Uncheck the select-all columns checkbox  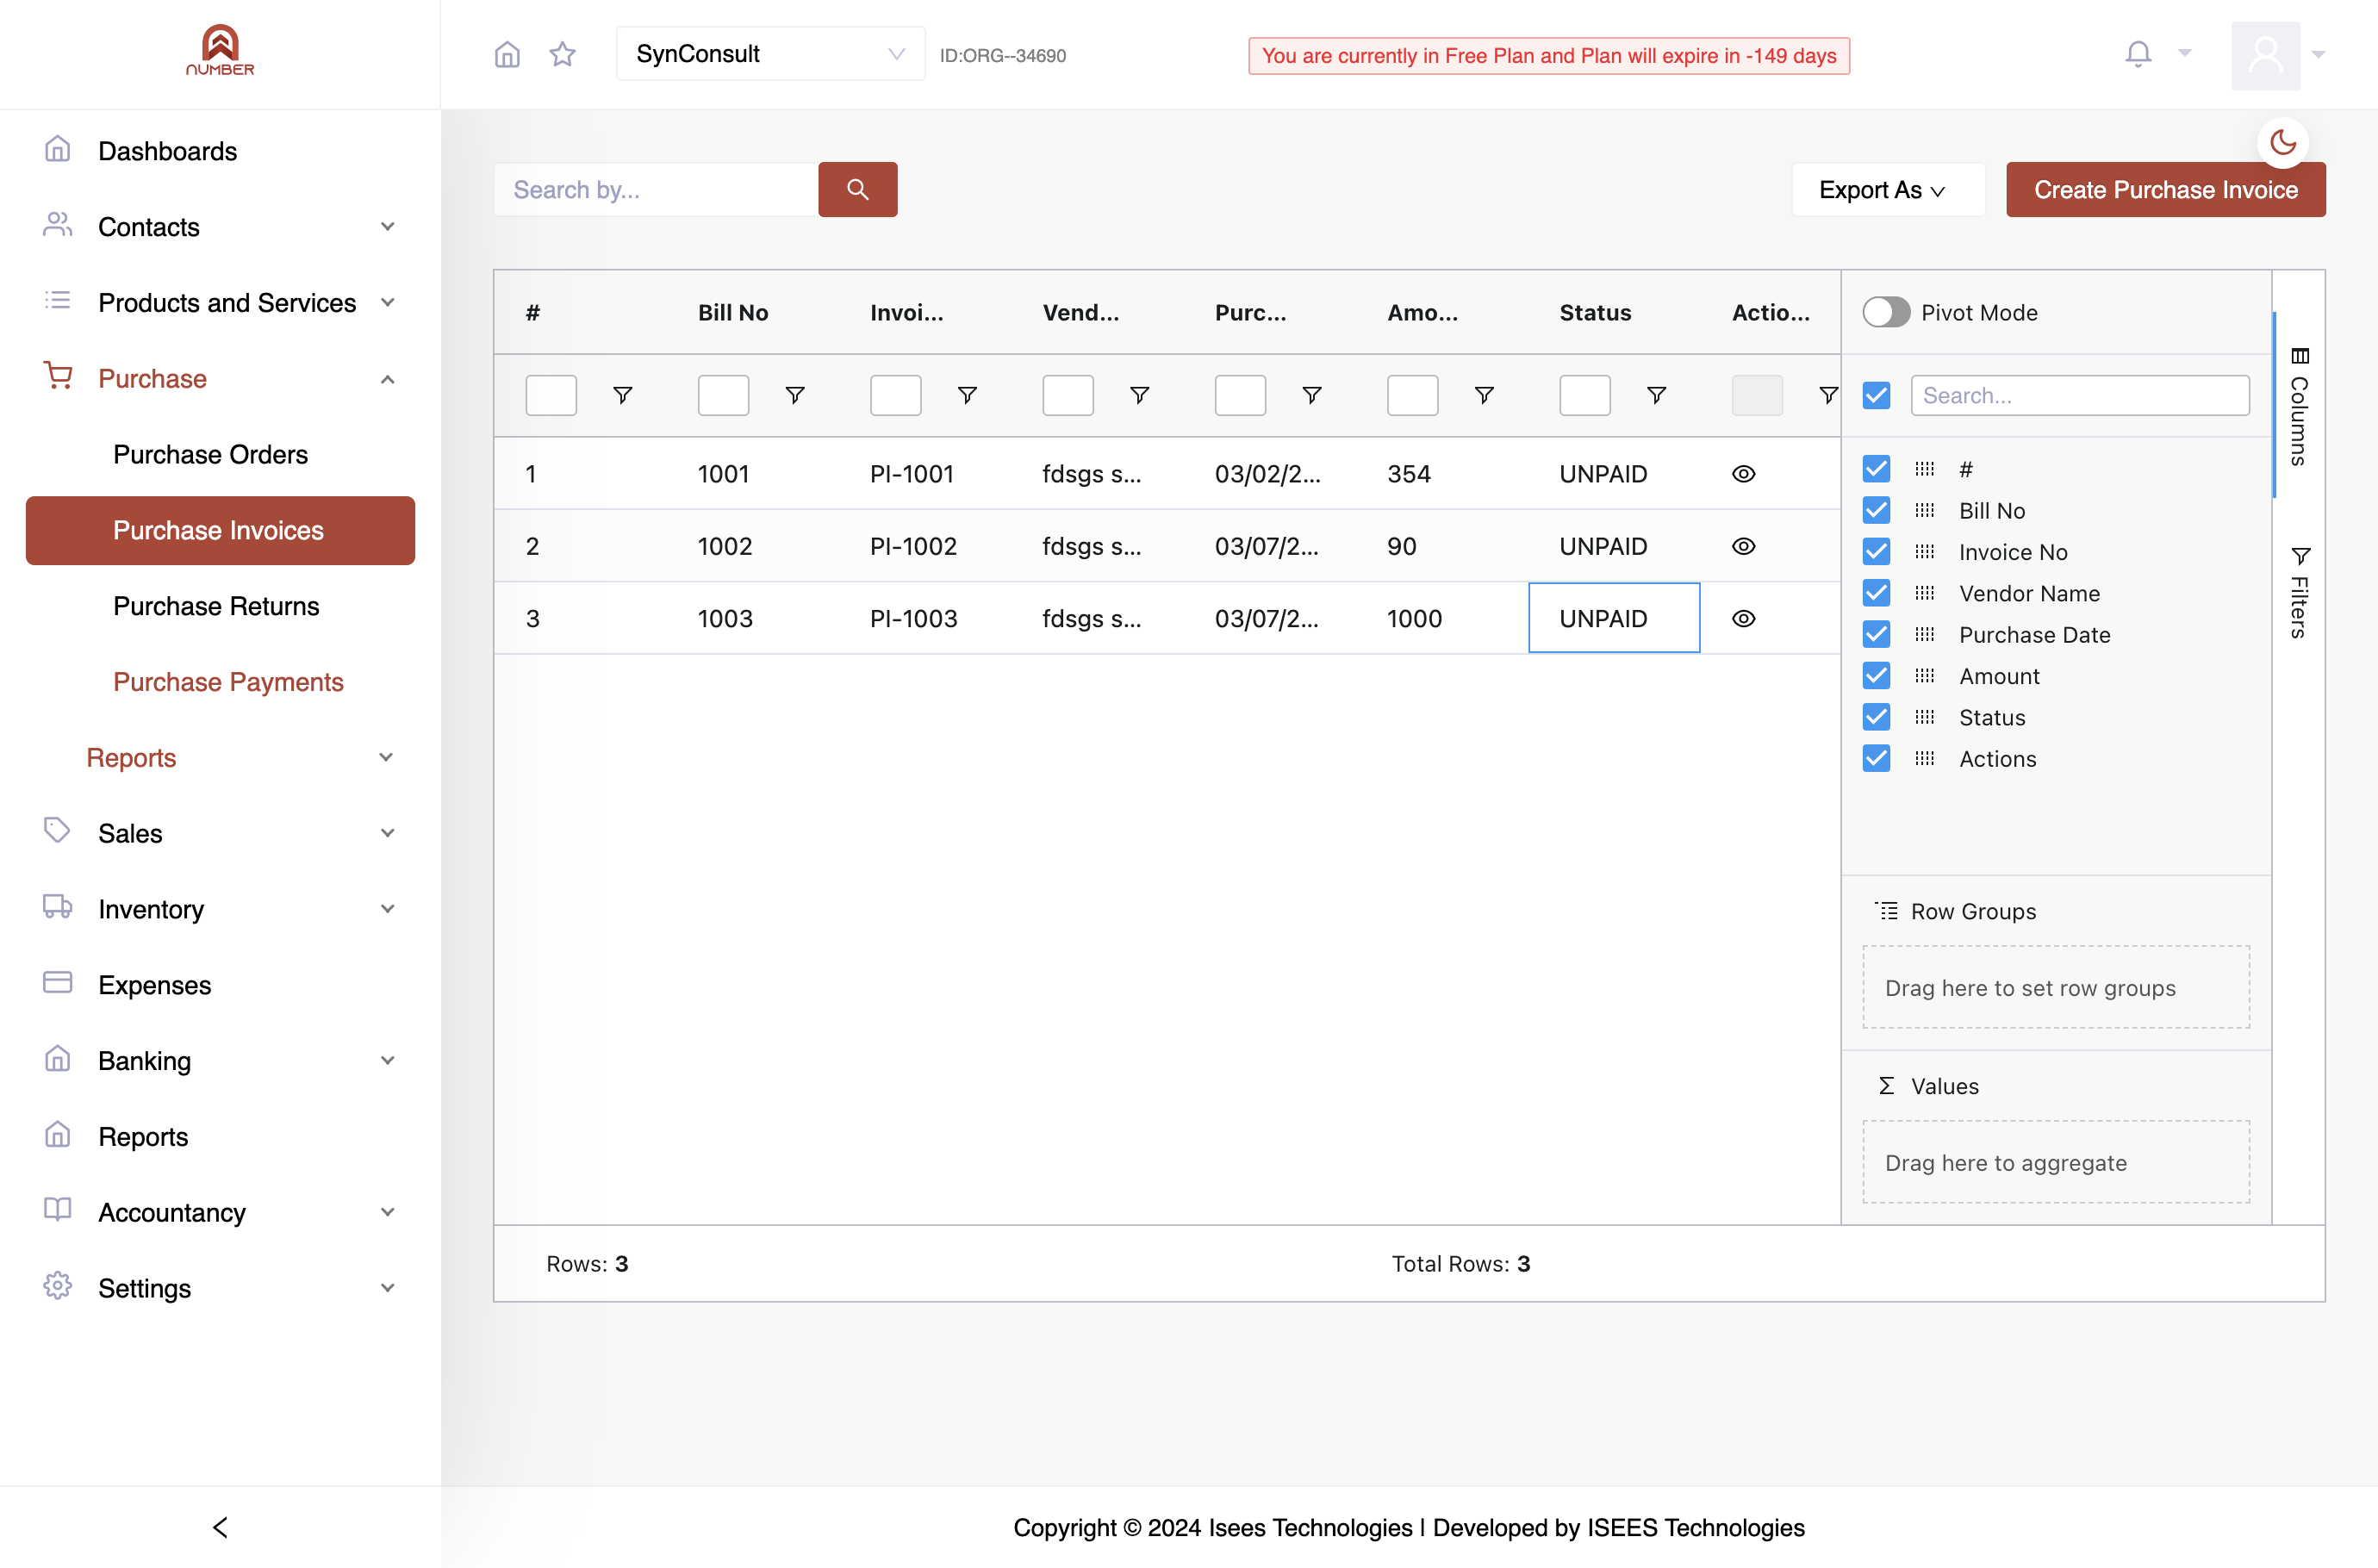click(x=1876, y=395)
